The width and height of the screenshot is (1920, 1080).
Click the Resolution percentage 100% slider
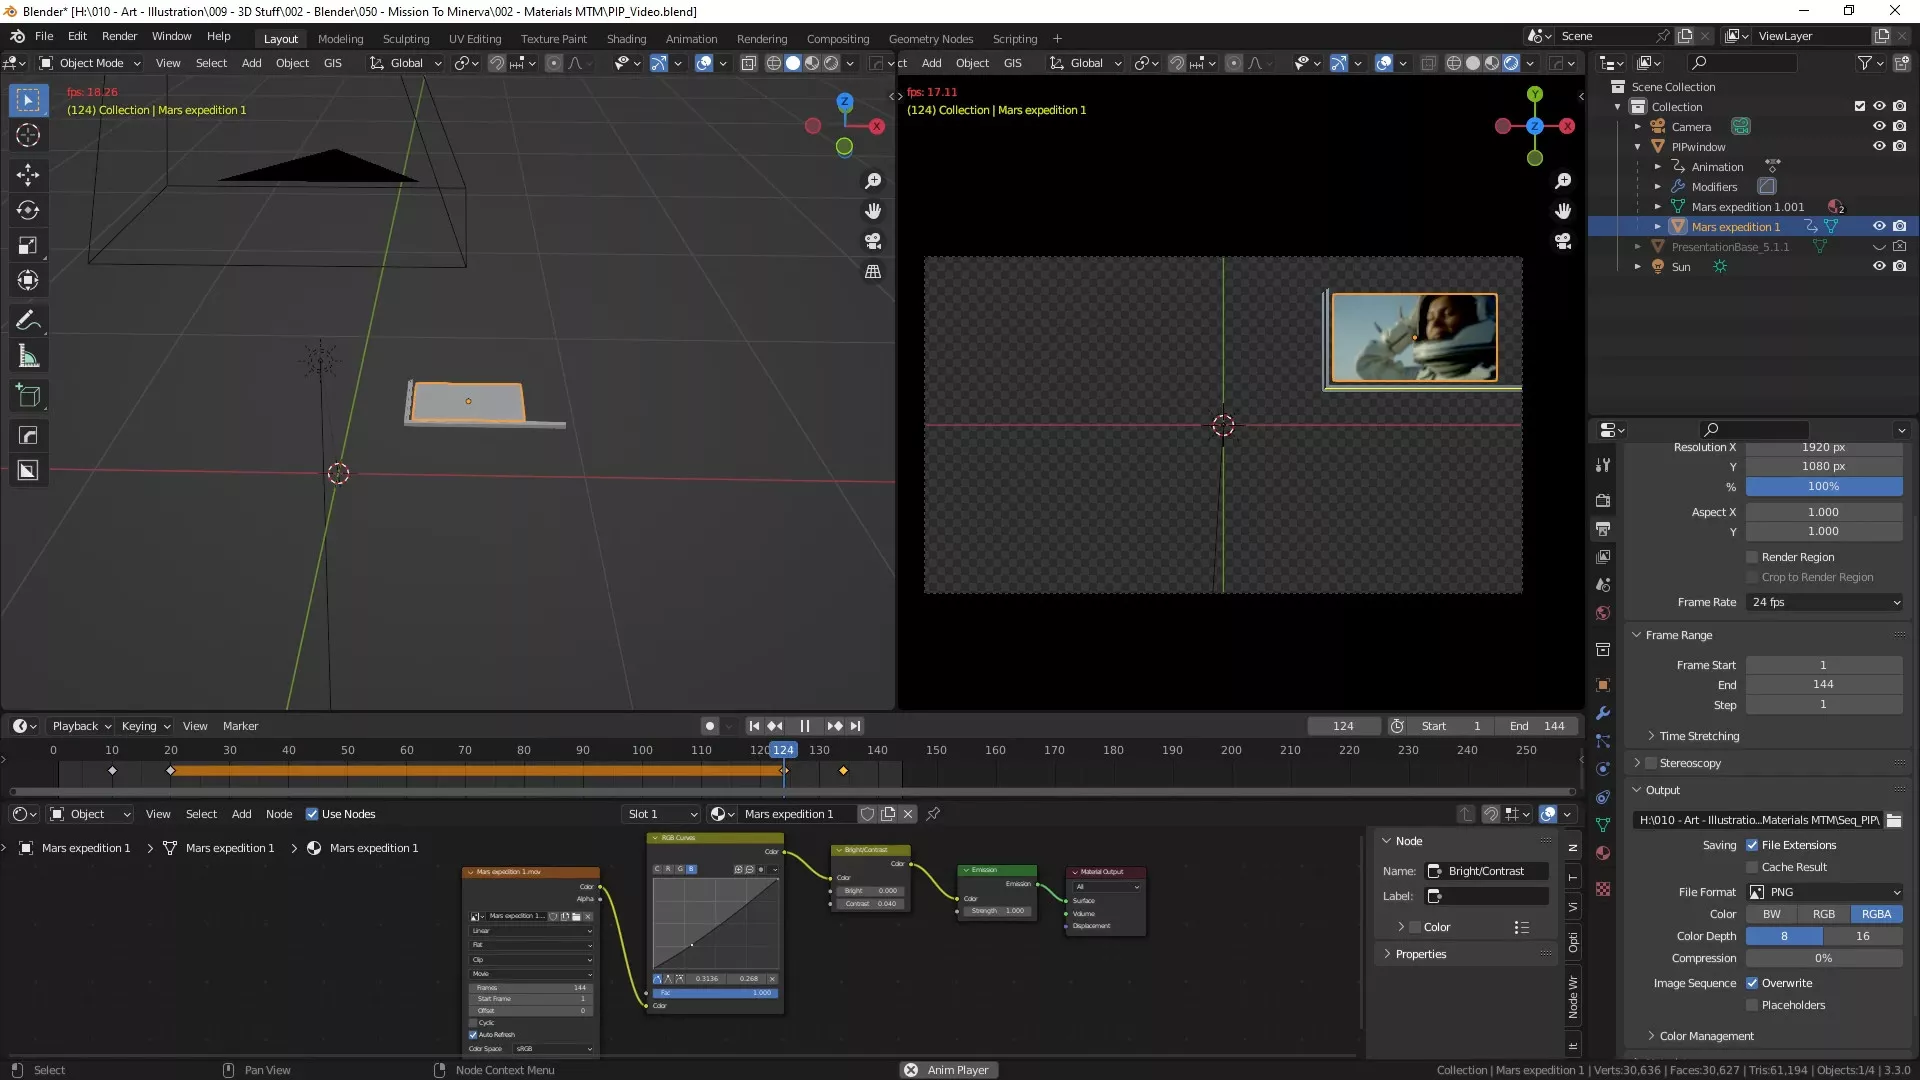click(1823, 486)
